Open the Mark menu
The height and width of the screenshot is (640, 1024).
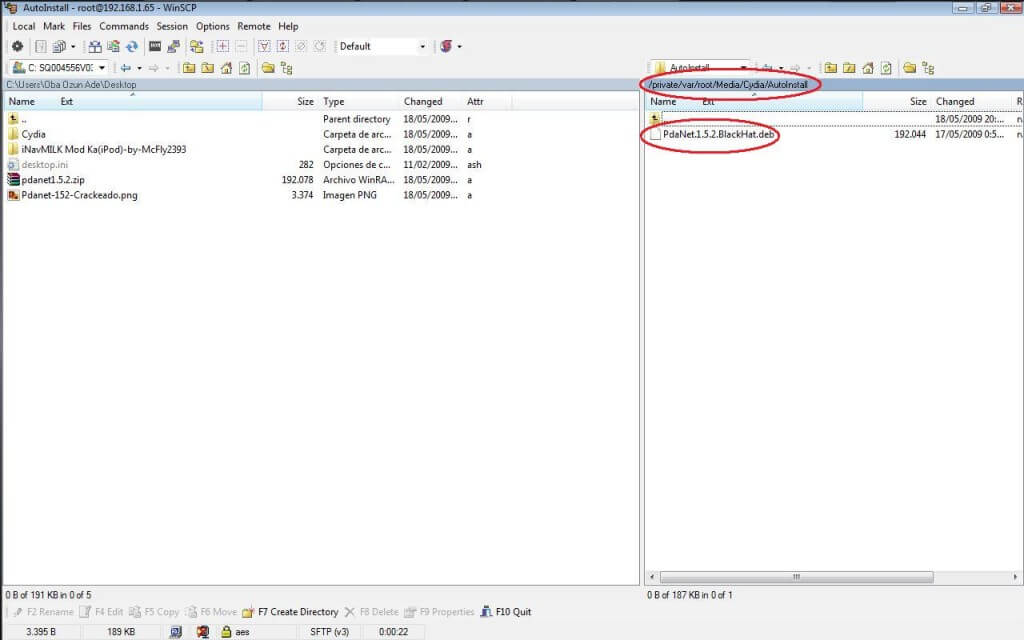54,26
